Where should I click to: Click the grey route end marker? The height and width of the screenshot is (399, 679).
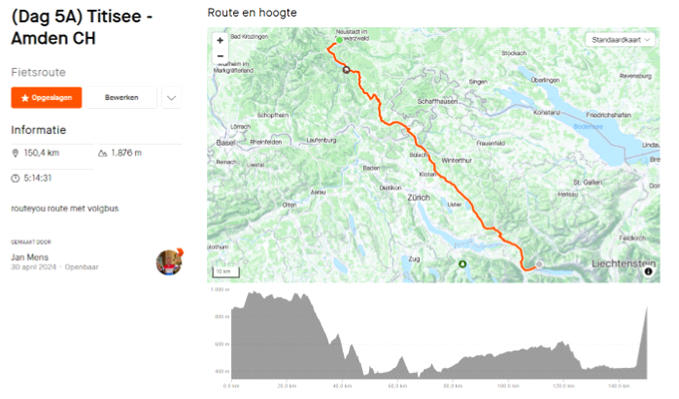pyautogui.click(x=539, y=264)
